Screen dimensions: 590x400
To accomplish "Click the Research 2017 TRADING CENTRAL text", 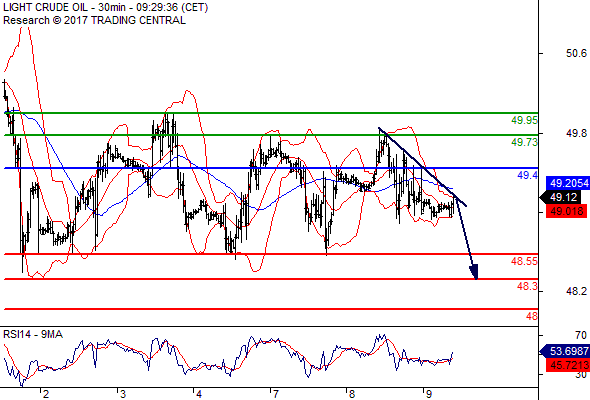I will pos(94,20).
